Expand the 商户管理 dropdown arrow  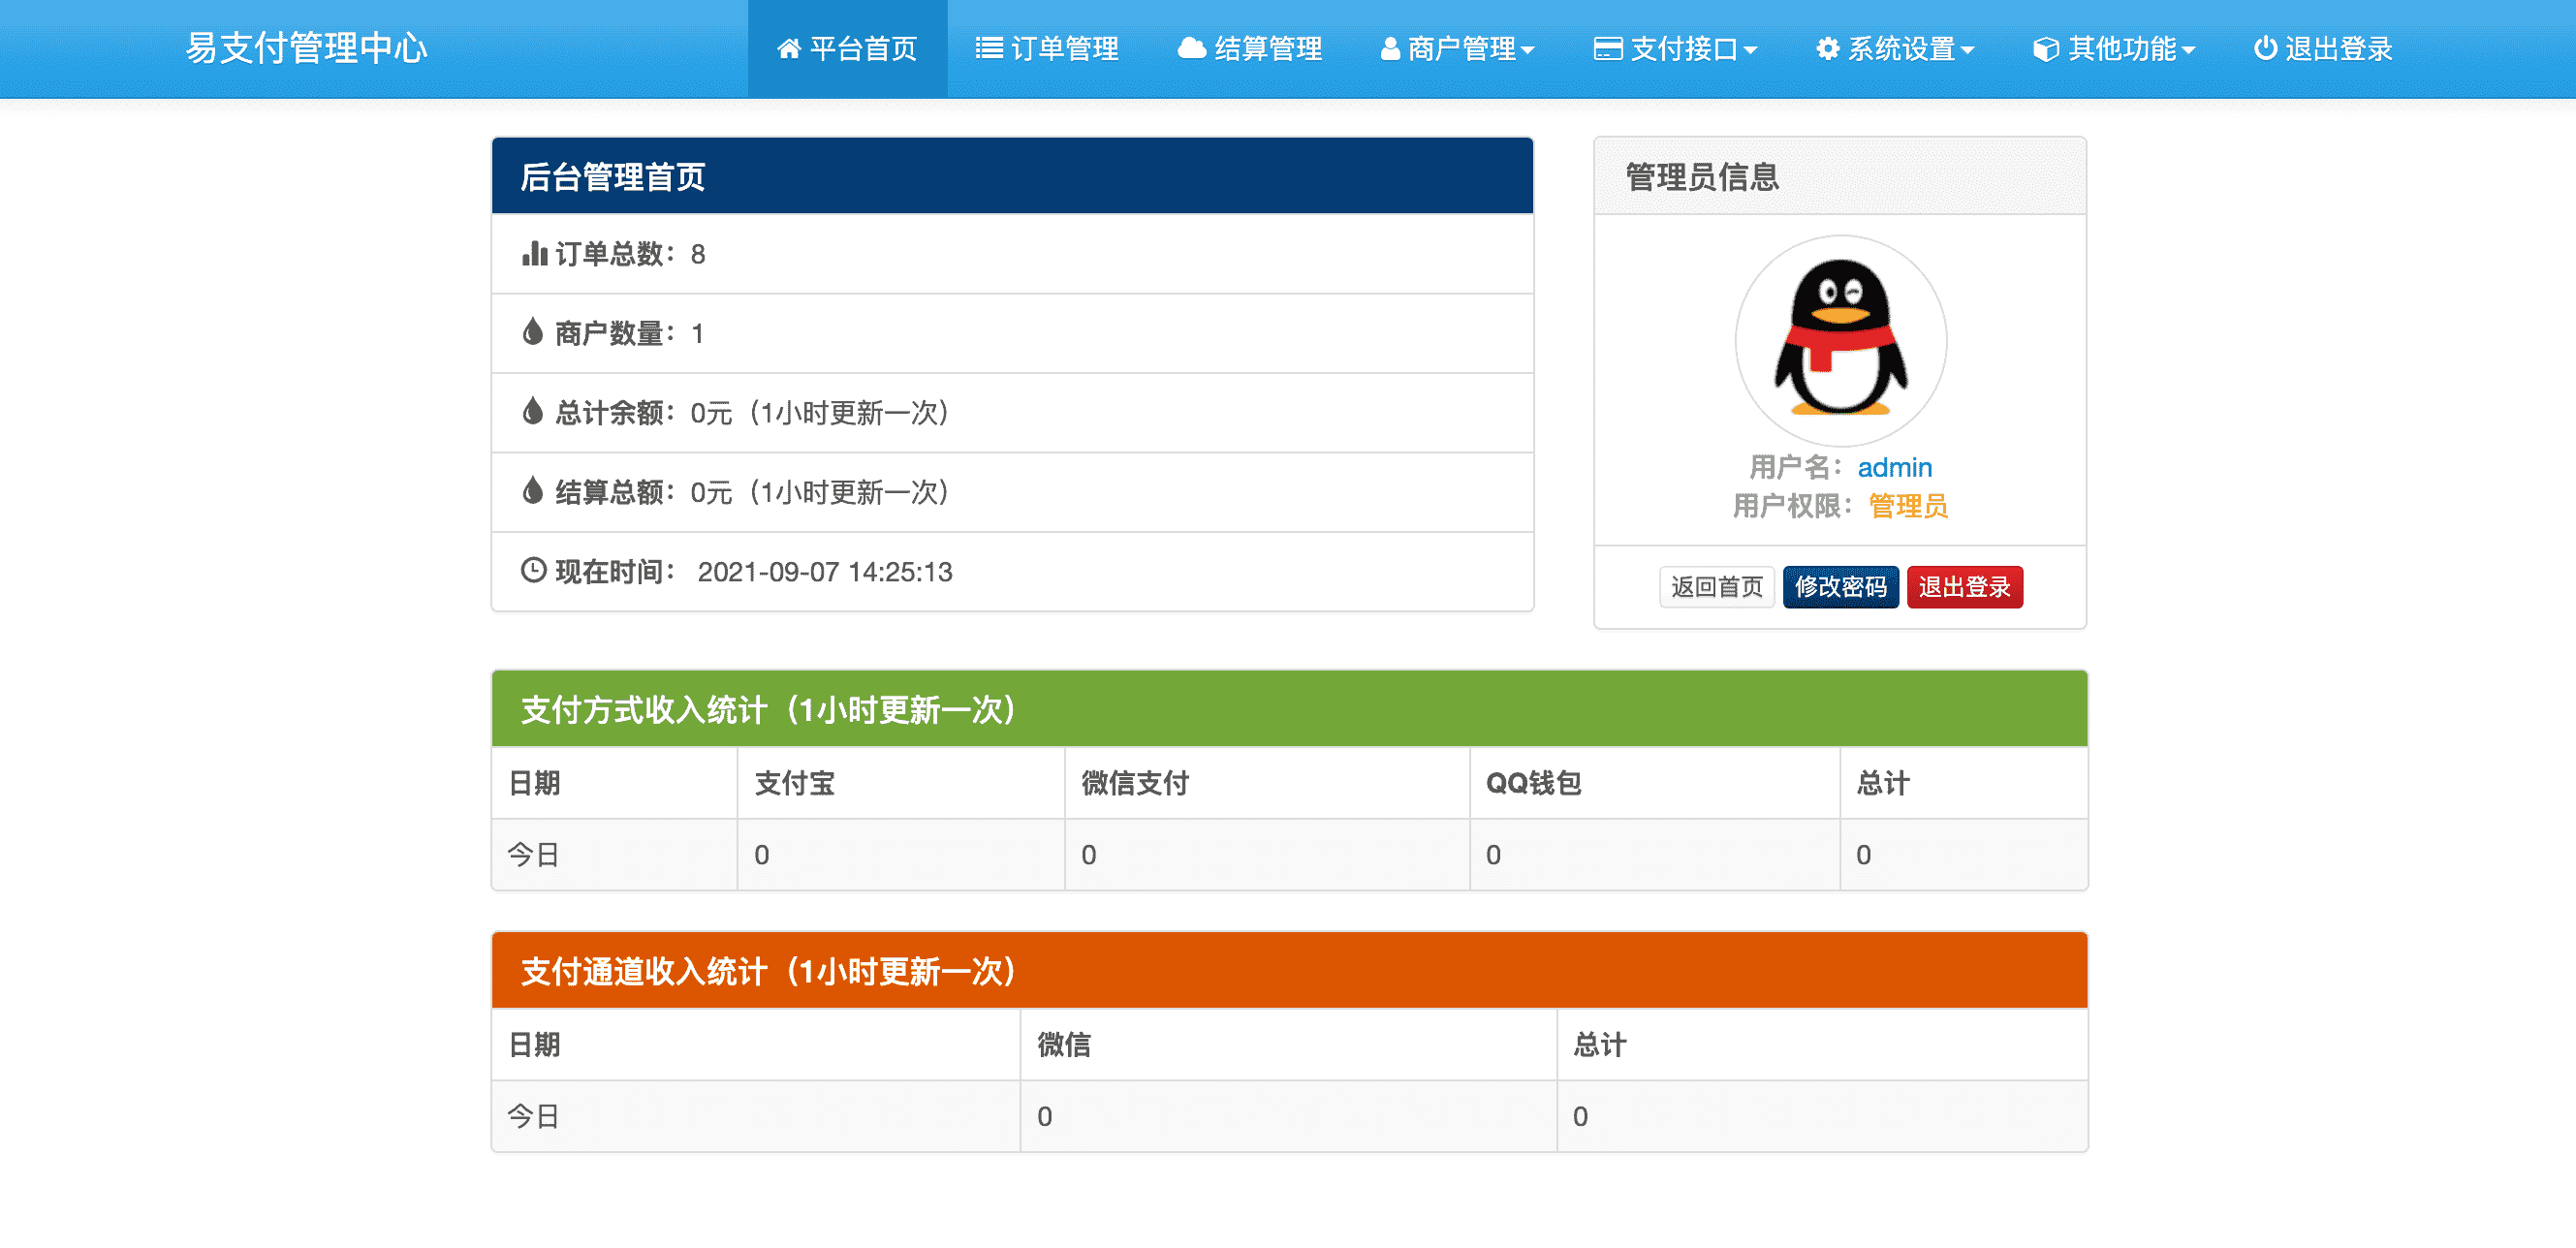tap(1527, 51)
